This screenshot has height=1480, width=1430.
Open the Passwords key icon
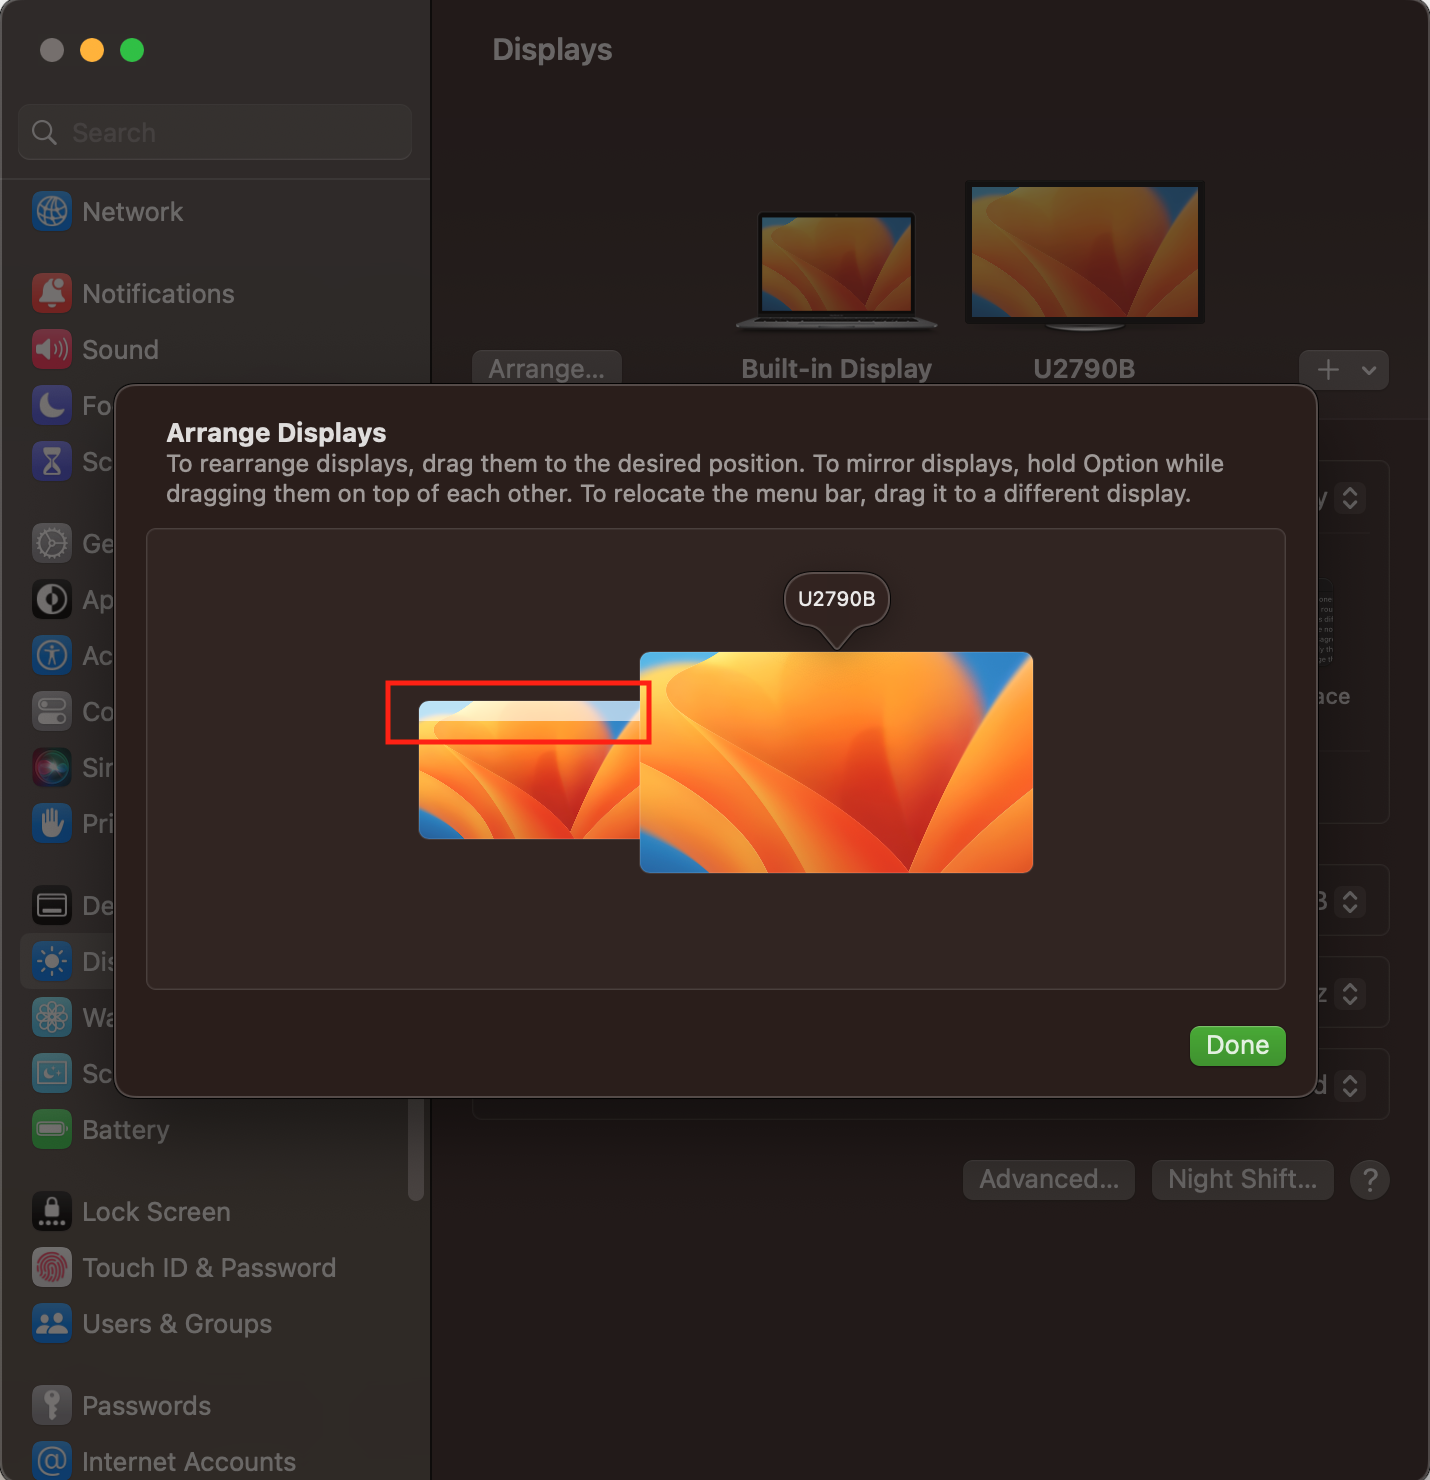[x=52, y=1406]
